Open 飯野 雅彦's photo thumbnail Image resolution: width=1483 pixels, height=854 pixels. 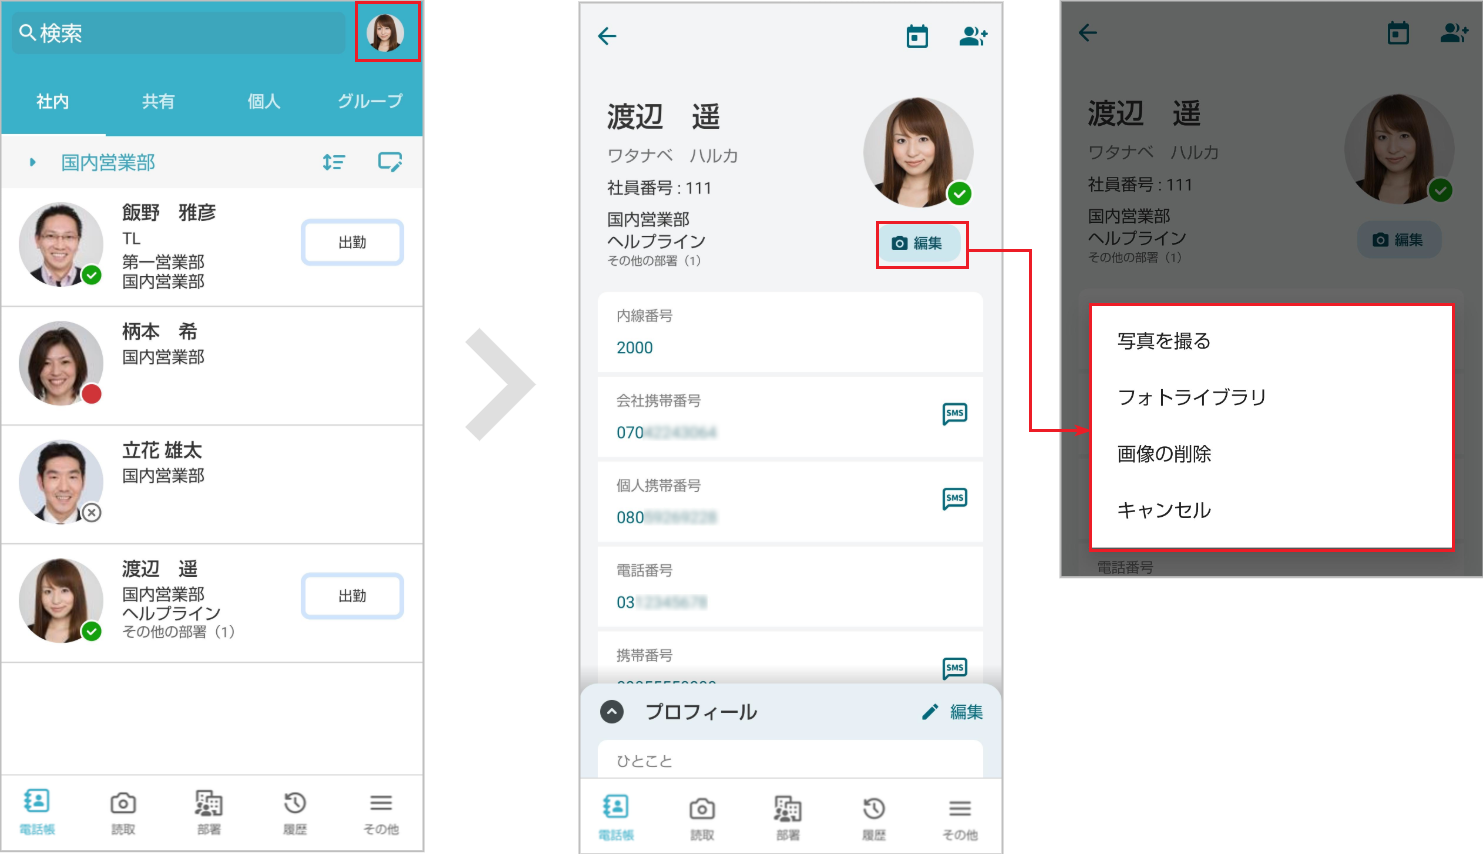click(61, 245)
